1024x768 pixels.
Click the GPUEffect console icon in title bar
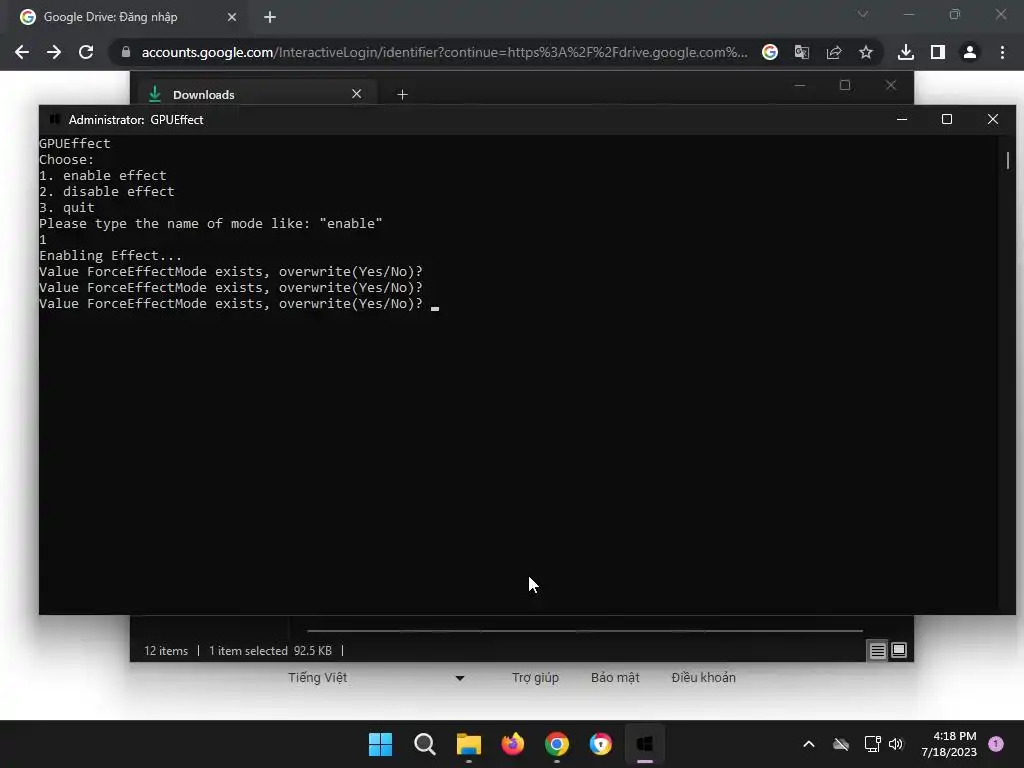coord(55,120)
